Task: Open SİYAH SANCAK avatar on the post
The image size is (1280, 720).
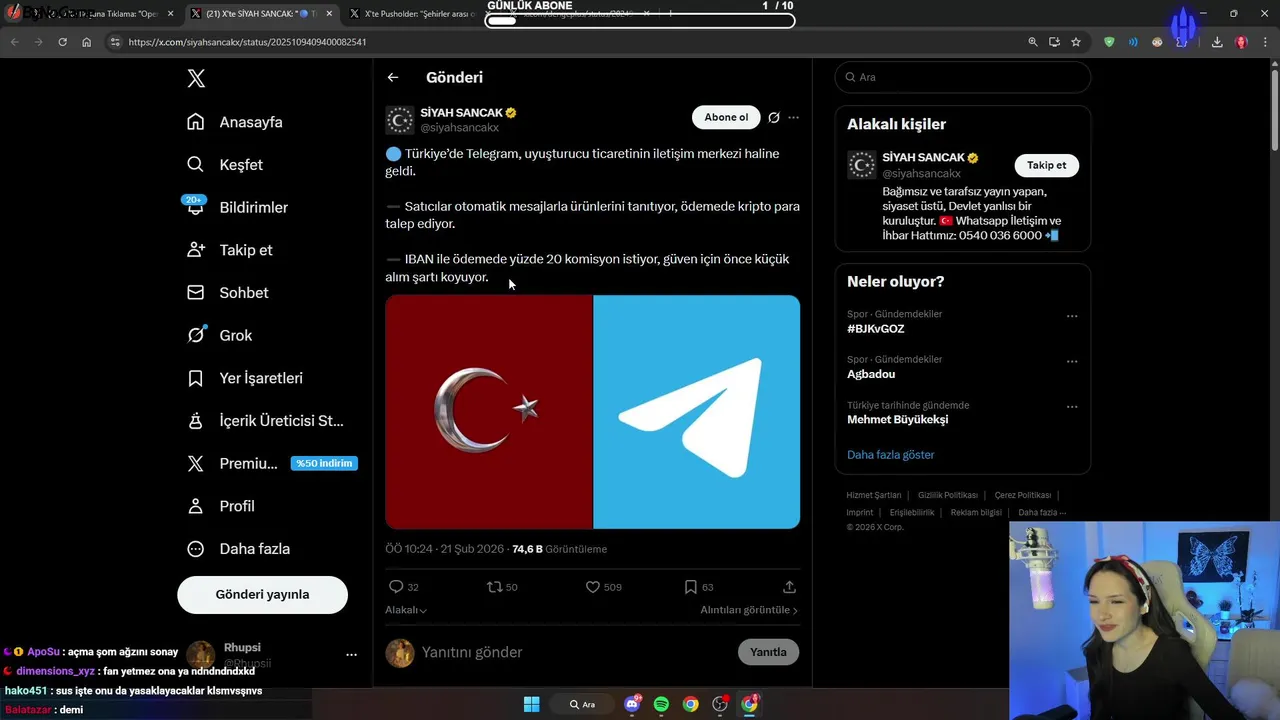Action: [400, 120]
